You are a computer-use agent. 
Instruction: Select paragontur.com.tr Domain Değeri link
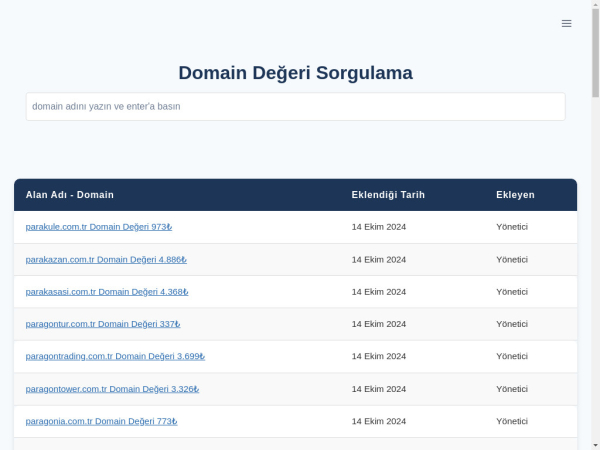point(103,324)
